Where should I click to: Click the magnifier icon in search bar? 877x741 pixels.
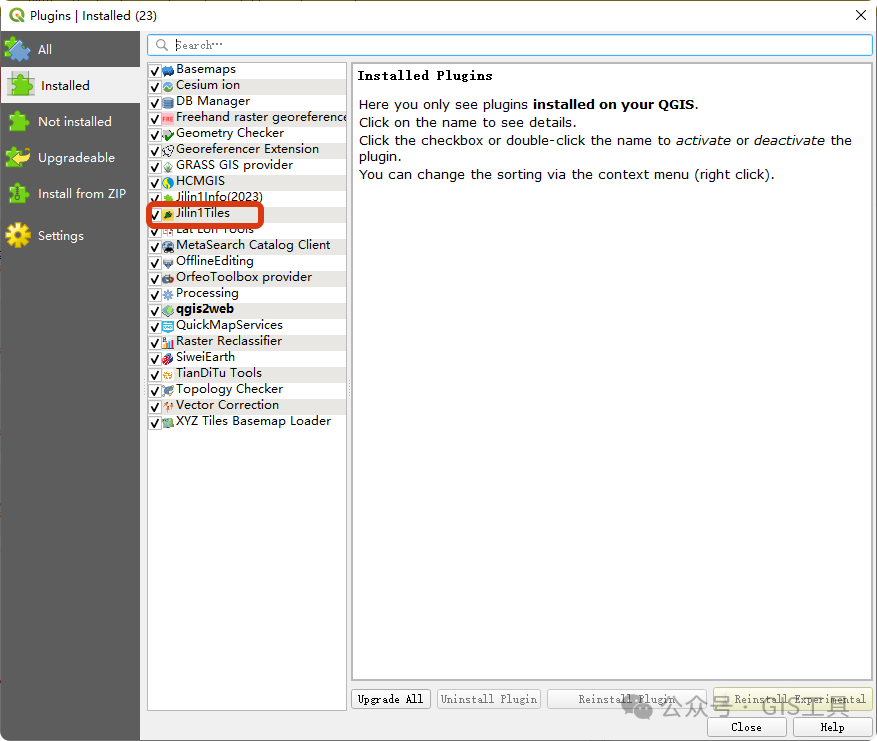pos(162,45)
